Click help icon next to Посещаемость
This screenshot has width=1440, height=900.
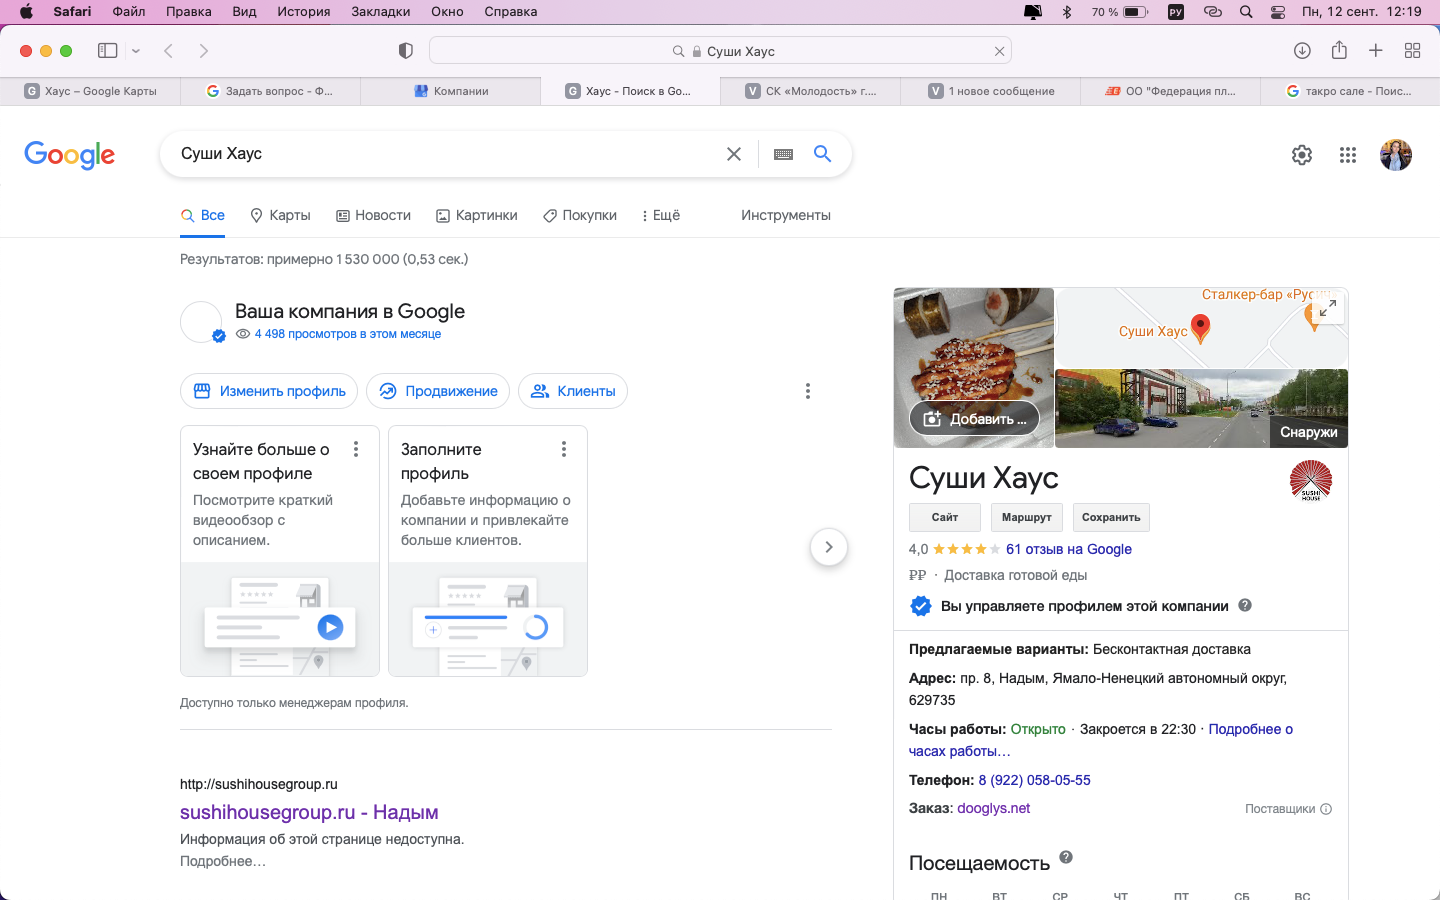click(x=1066, y=857)
